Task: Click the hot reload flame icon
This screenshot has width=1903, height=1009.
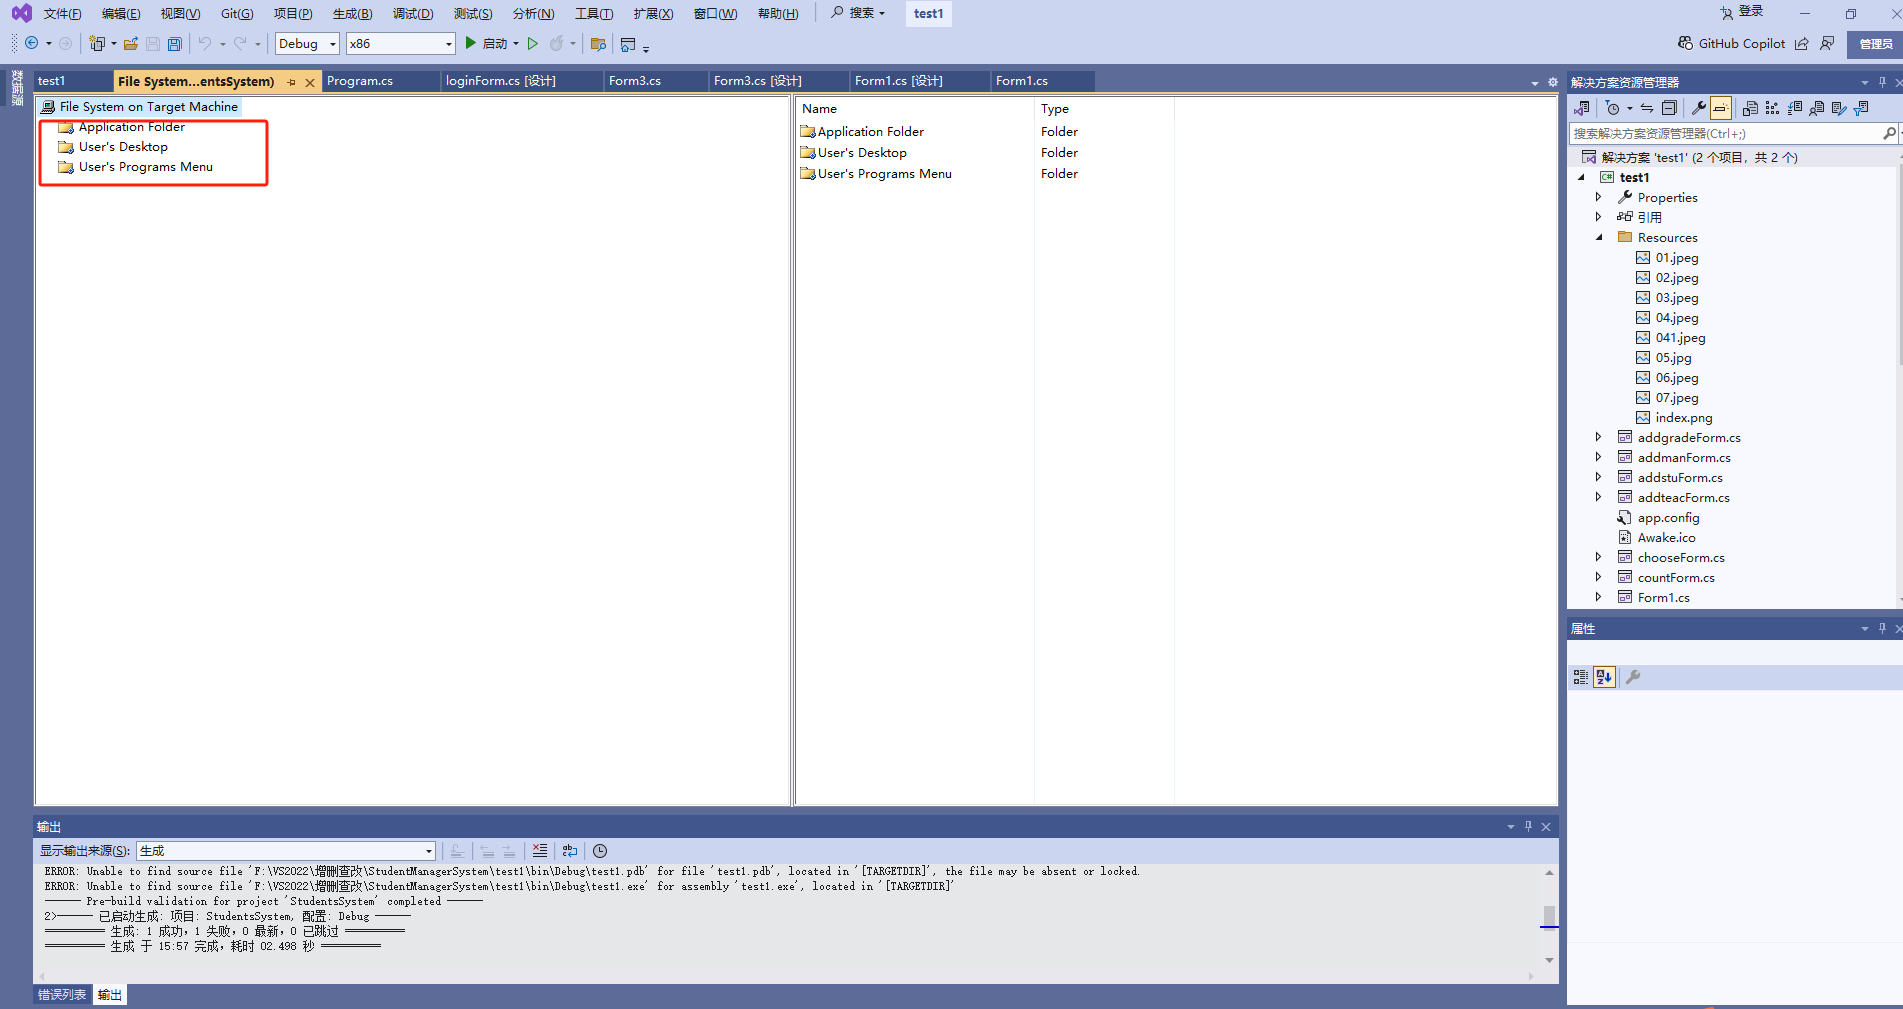Action: click(x=557, y=43)
